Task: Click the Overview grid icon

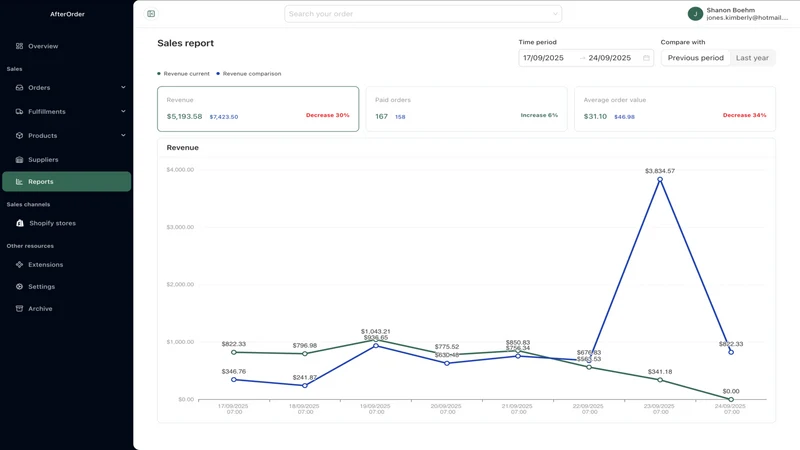Action: (x=19, y=46)
